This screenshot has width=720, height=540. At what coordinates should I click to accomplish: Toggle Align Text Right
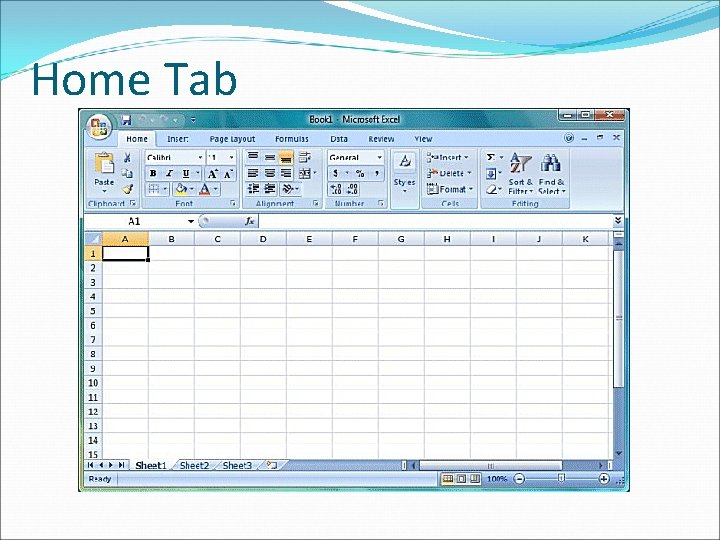click(x=286, y=173)
